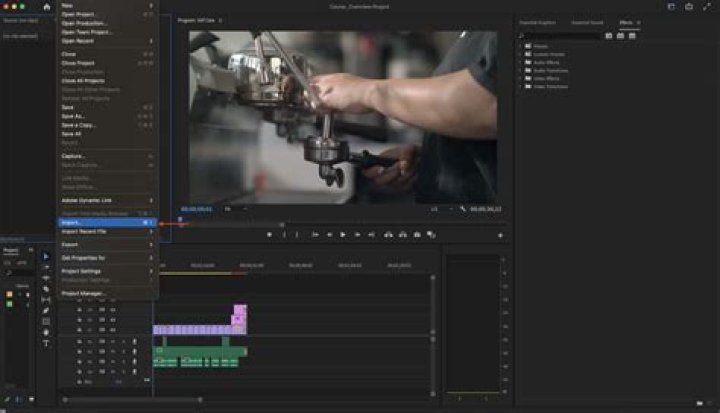Image resolution: width=720 pixels, height=413 pixels.
Task: Open the Workspaces icon at top right
Action: 671,6
